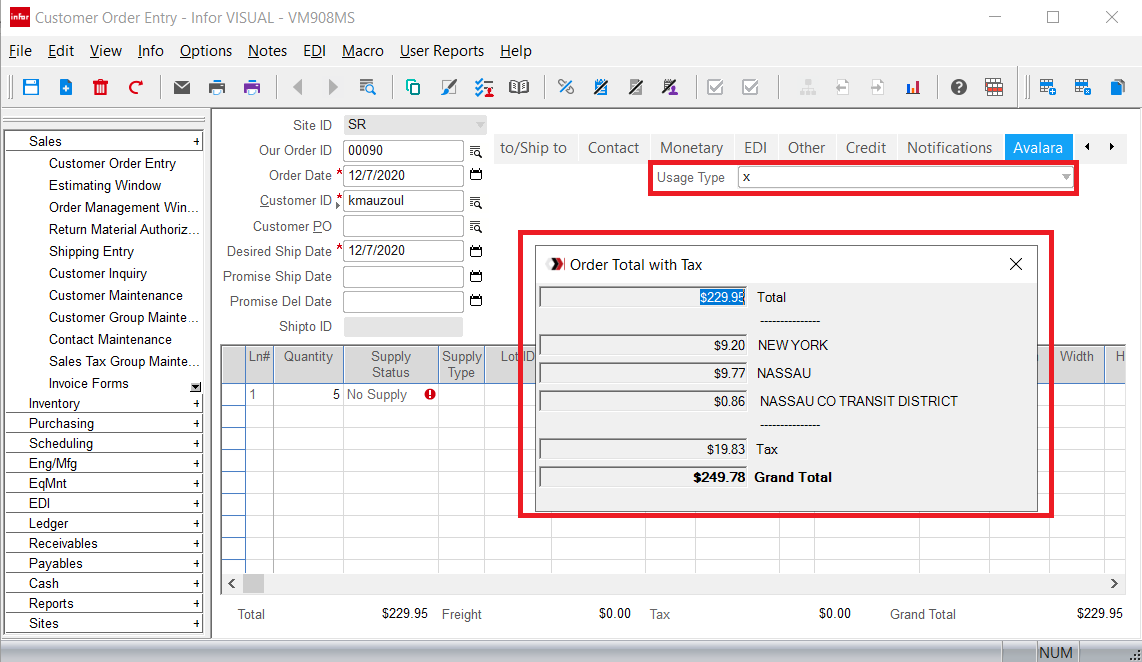Create a new order document
1142x662 pixels.
pos(66,87)
